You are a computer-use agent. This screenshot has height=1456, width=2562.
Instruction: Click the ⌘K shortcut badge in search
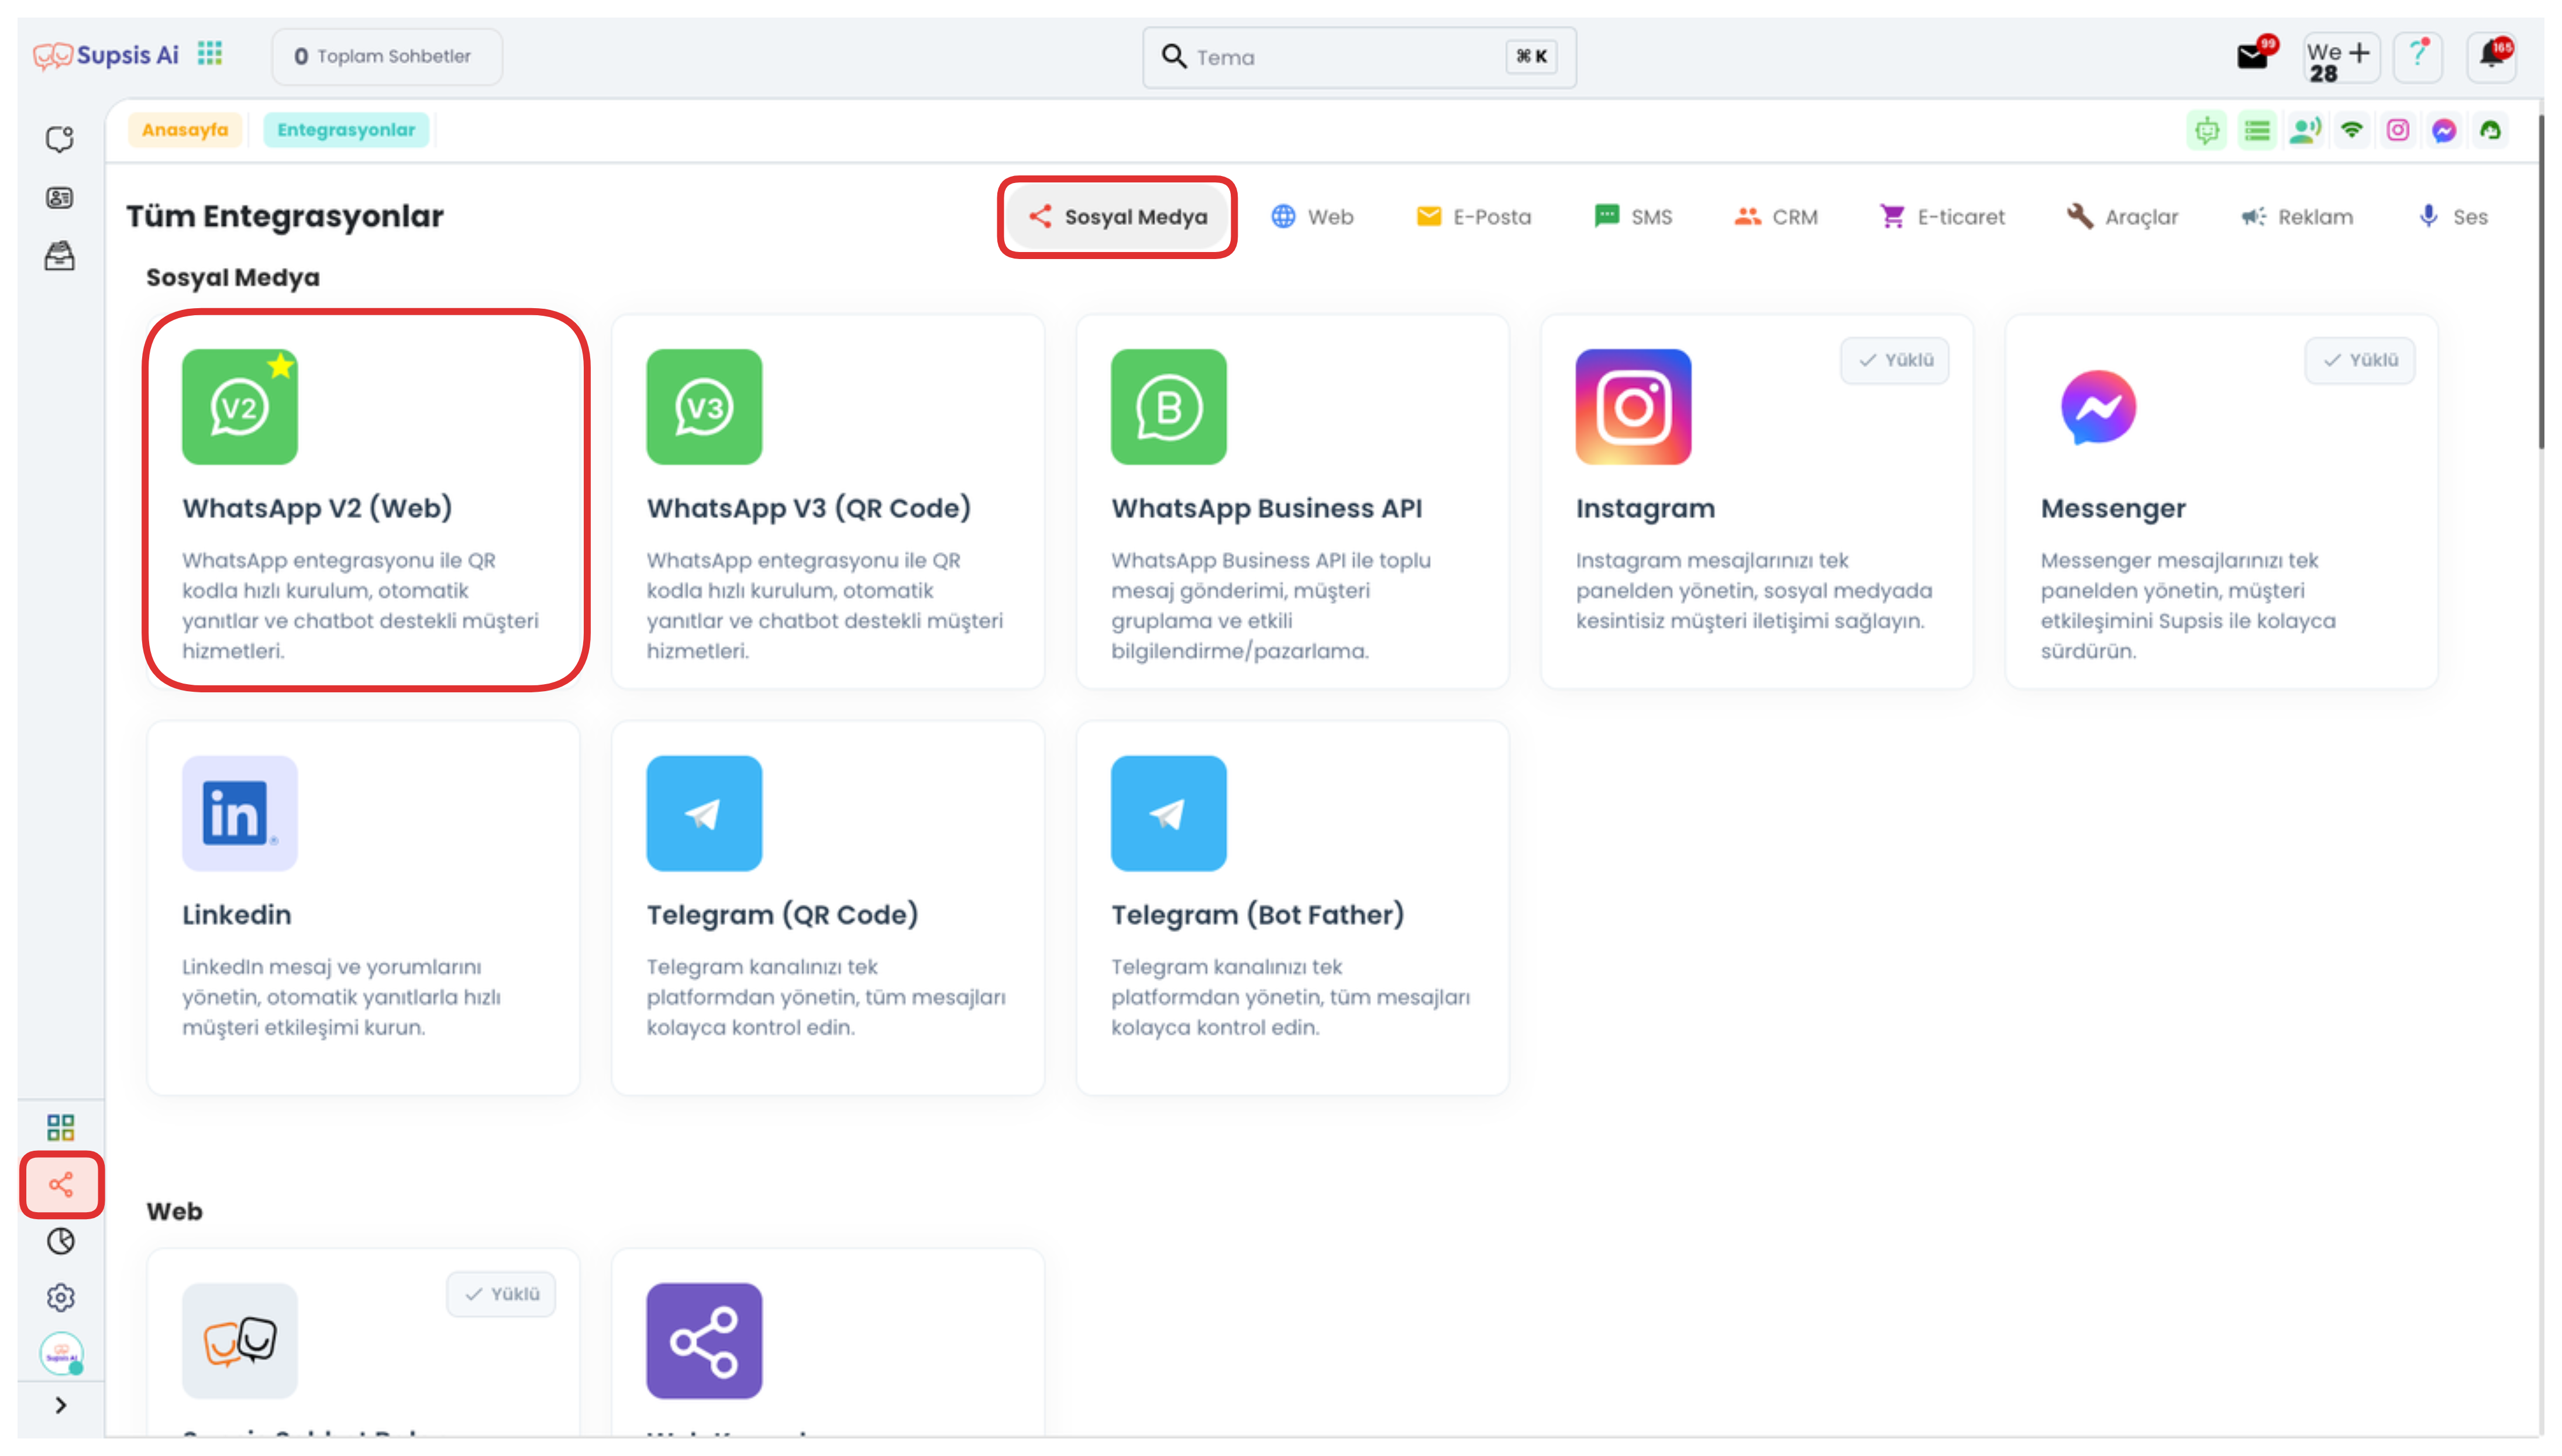tap(1531, 57)
